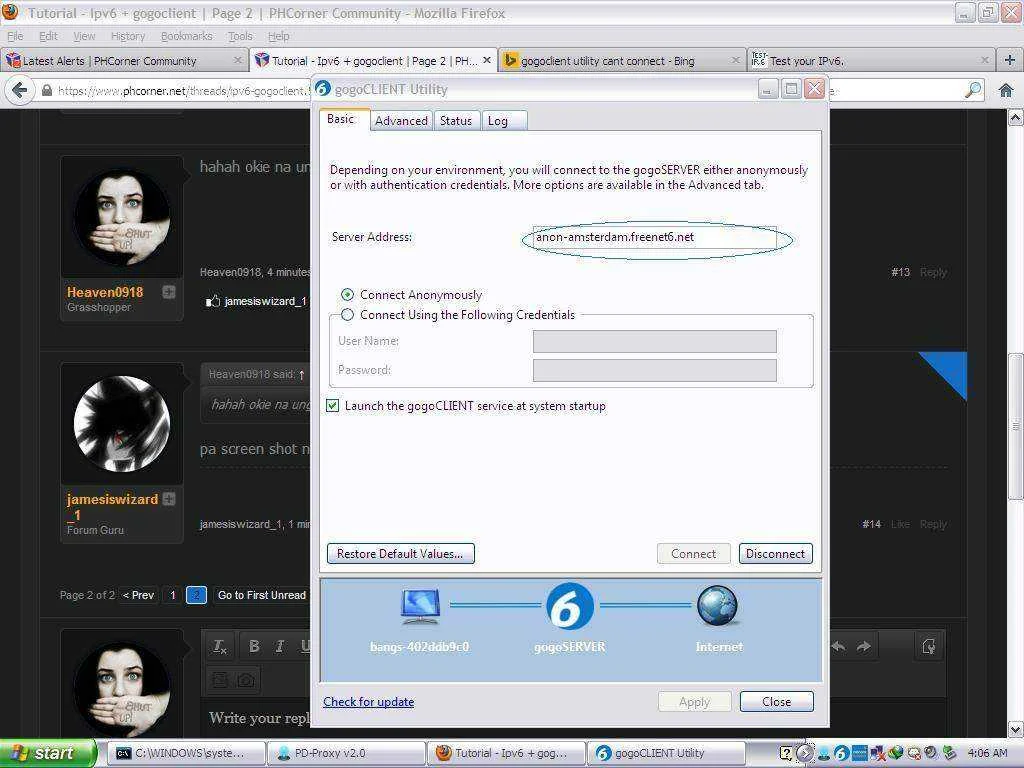Click the Connect button in gogoCLIENT
The height and width of the screenshot is (768, 1024).
(x=694, y=554)
